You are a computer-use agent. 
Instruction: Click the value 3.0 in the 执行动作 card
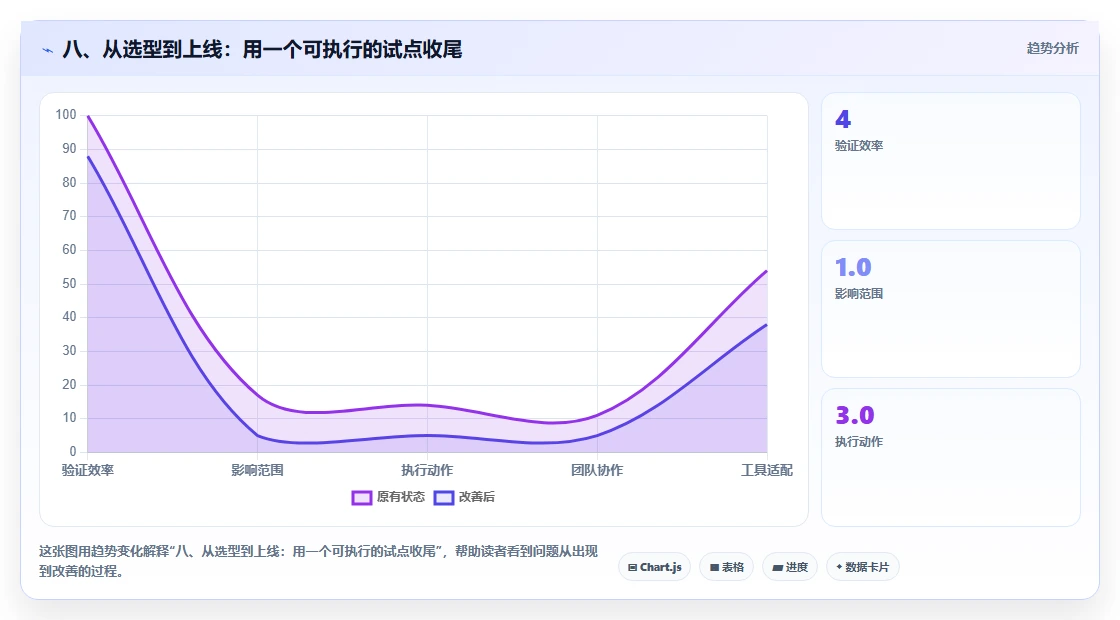pyautogui.click(x=854, y=415)
